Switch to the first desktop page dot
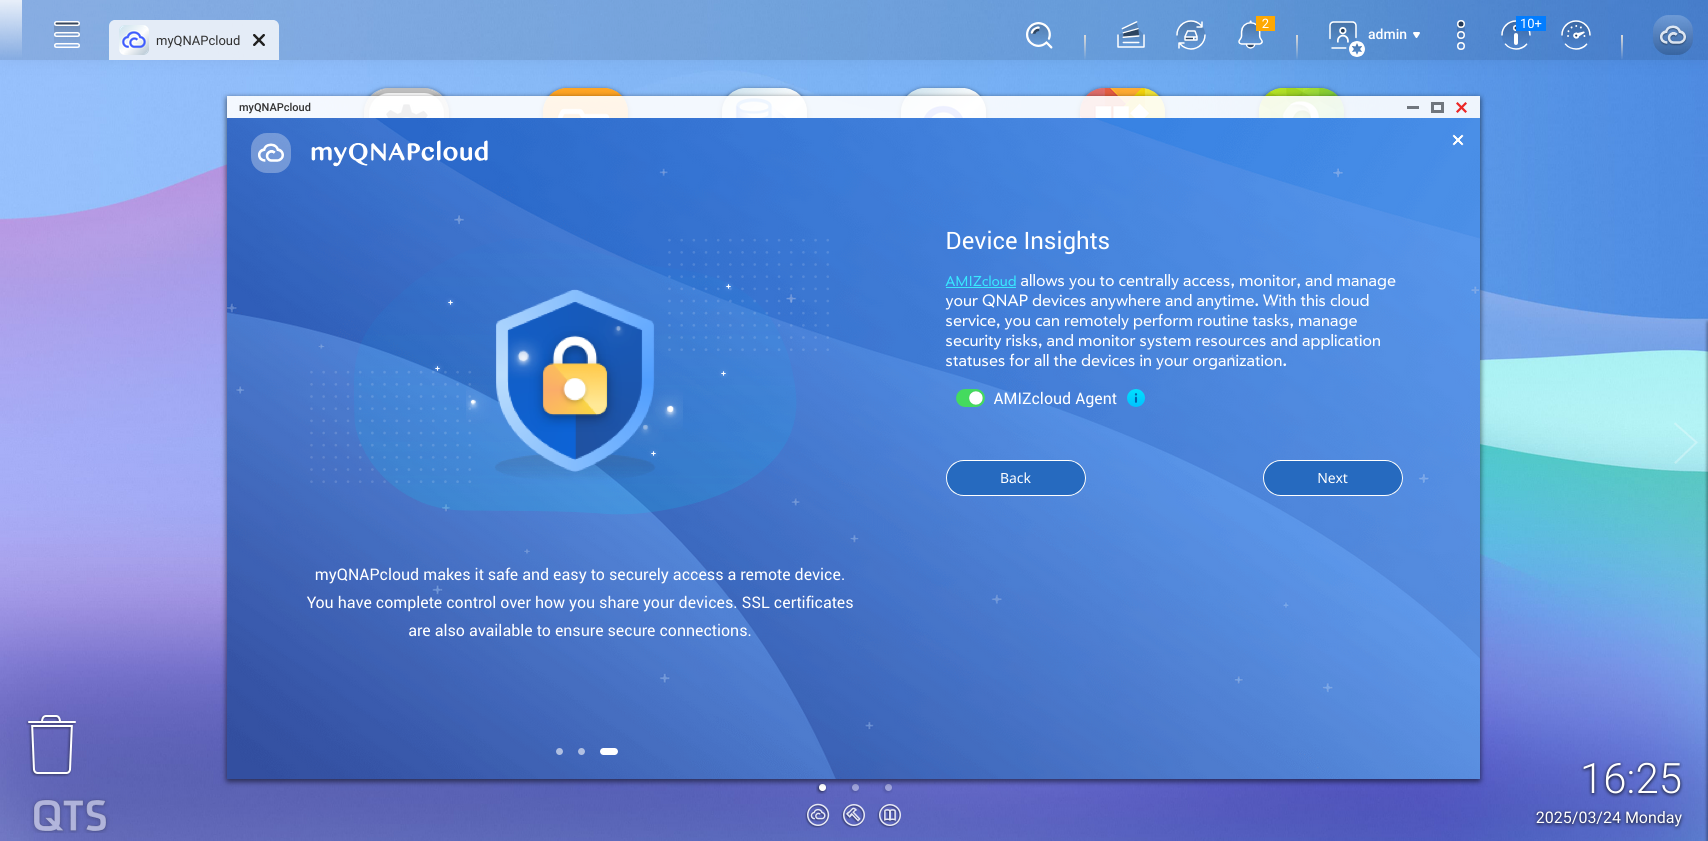 pos(822,788)
